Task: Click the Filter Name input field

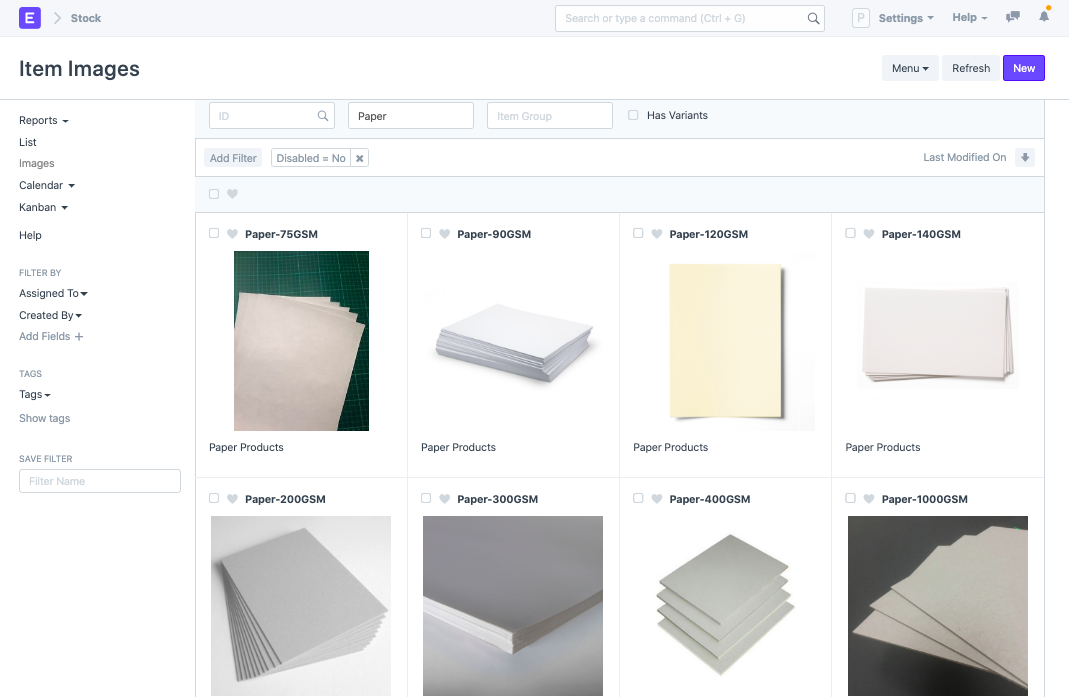Action: pos(100,481)
